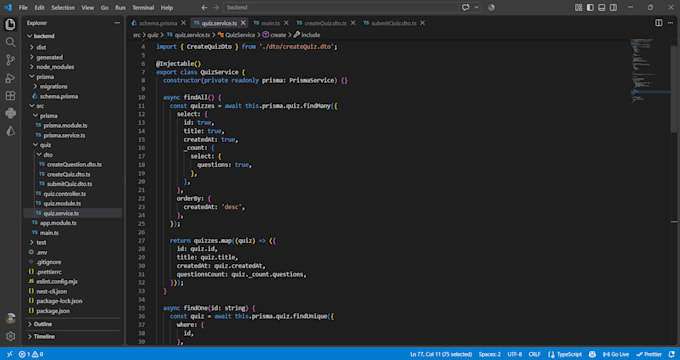This screenshot has height=360, width=680.
Task: Open the View menu
Action: point(88,7)
